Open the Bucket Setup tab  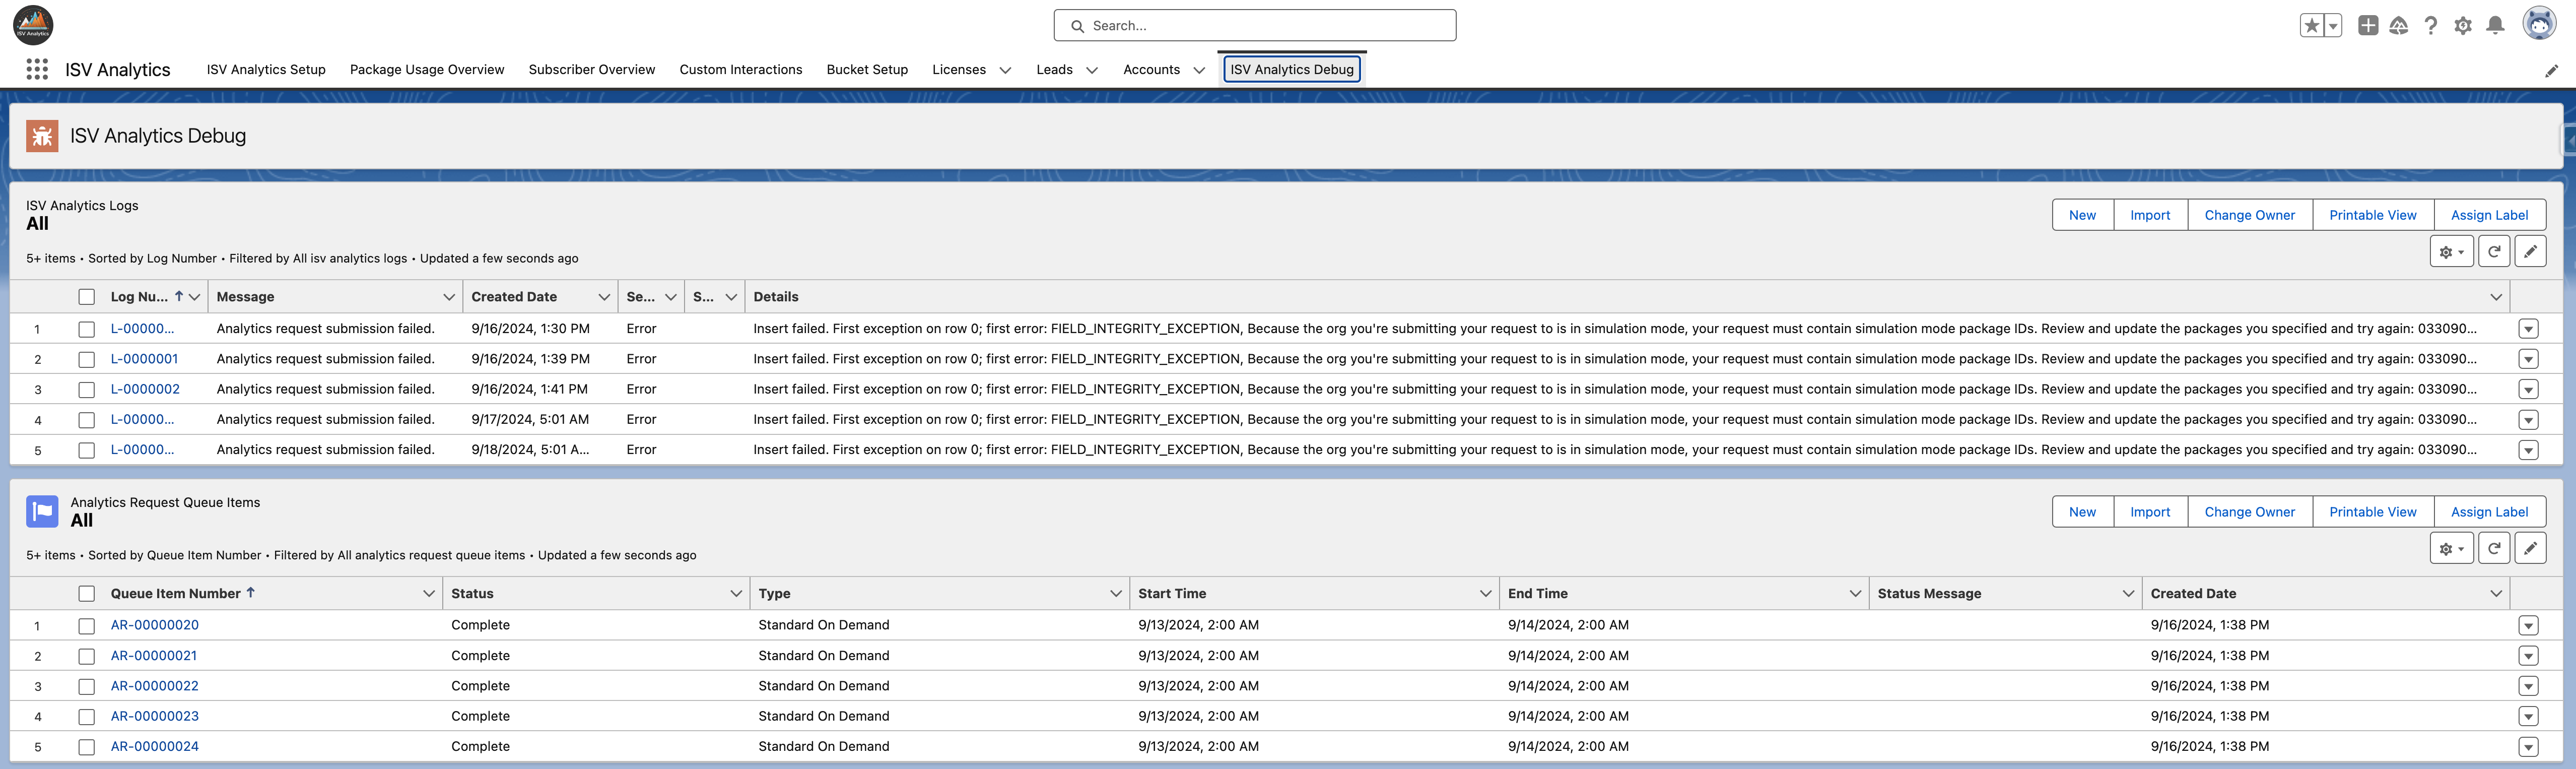tap(867, 69)
